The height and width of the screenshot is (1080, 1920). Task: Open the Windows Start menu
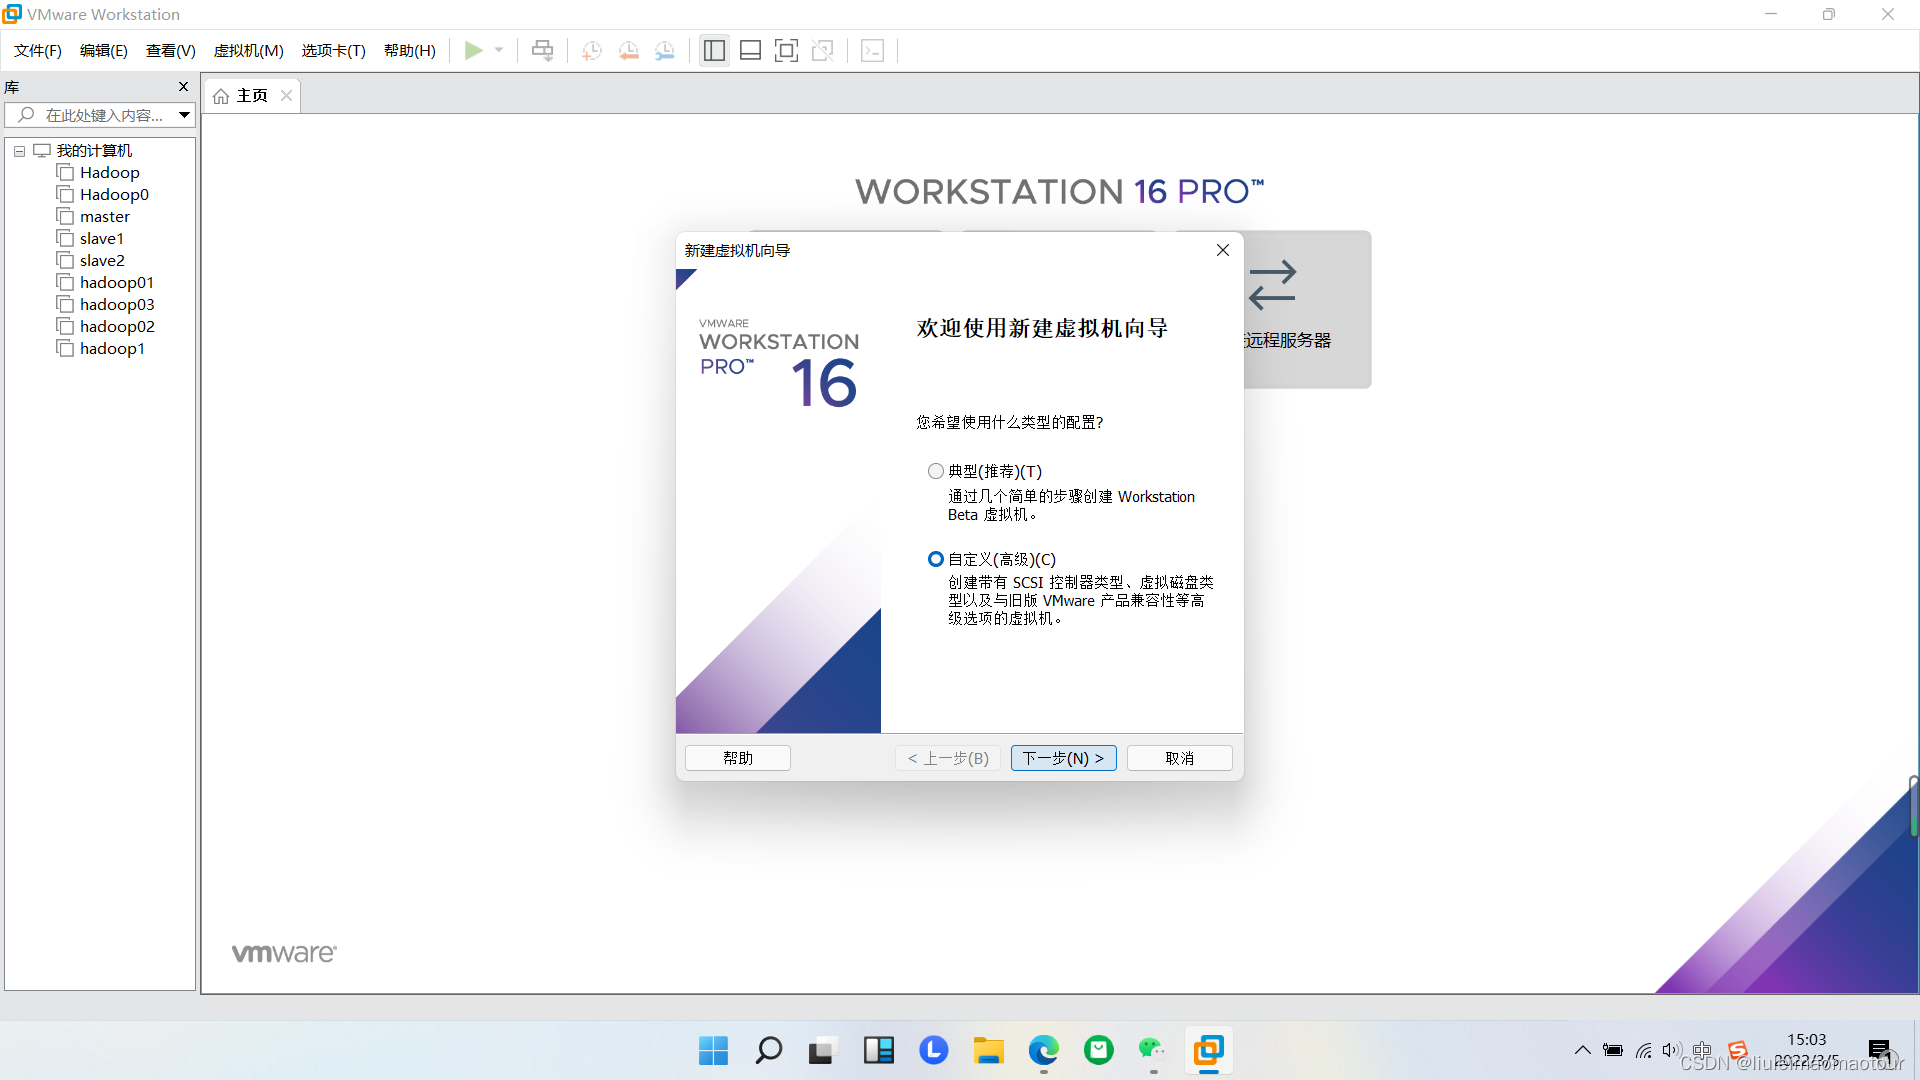[x=713, y=1050]
